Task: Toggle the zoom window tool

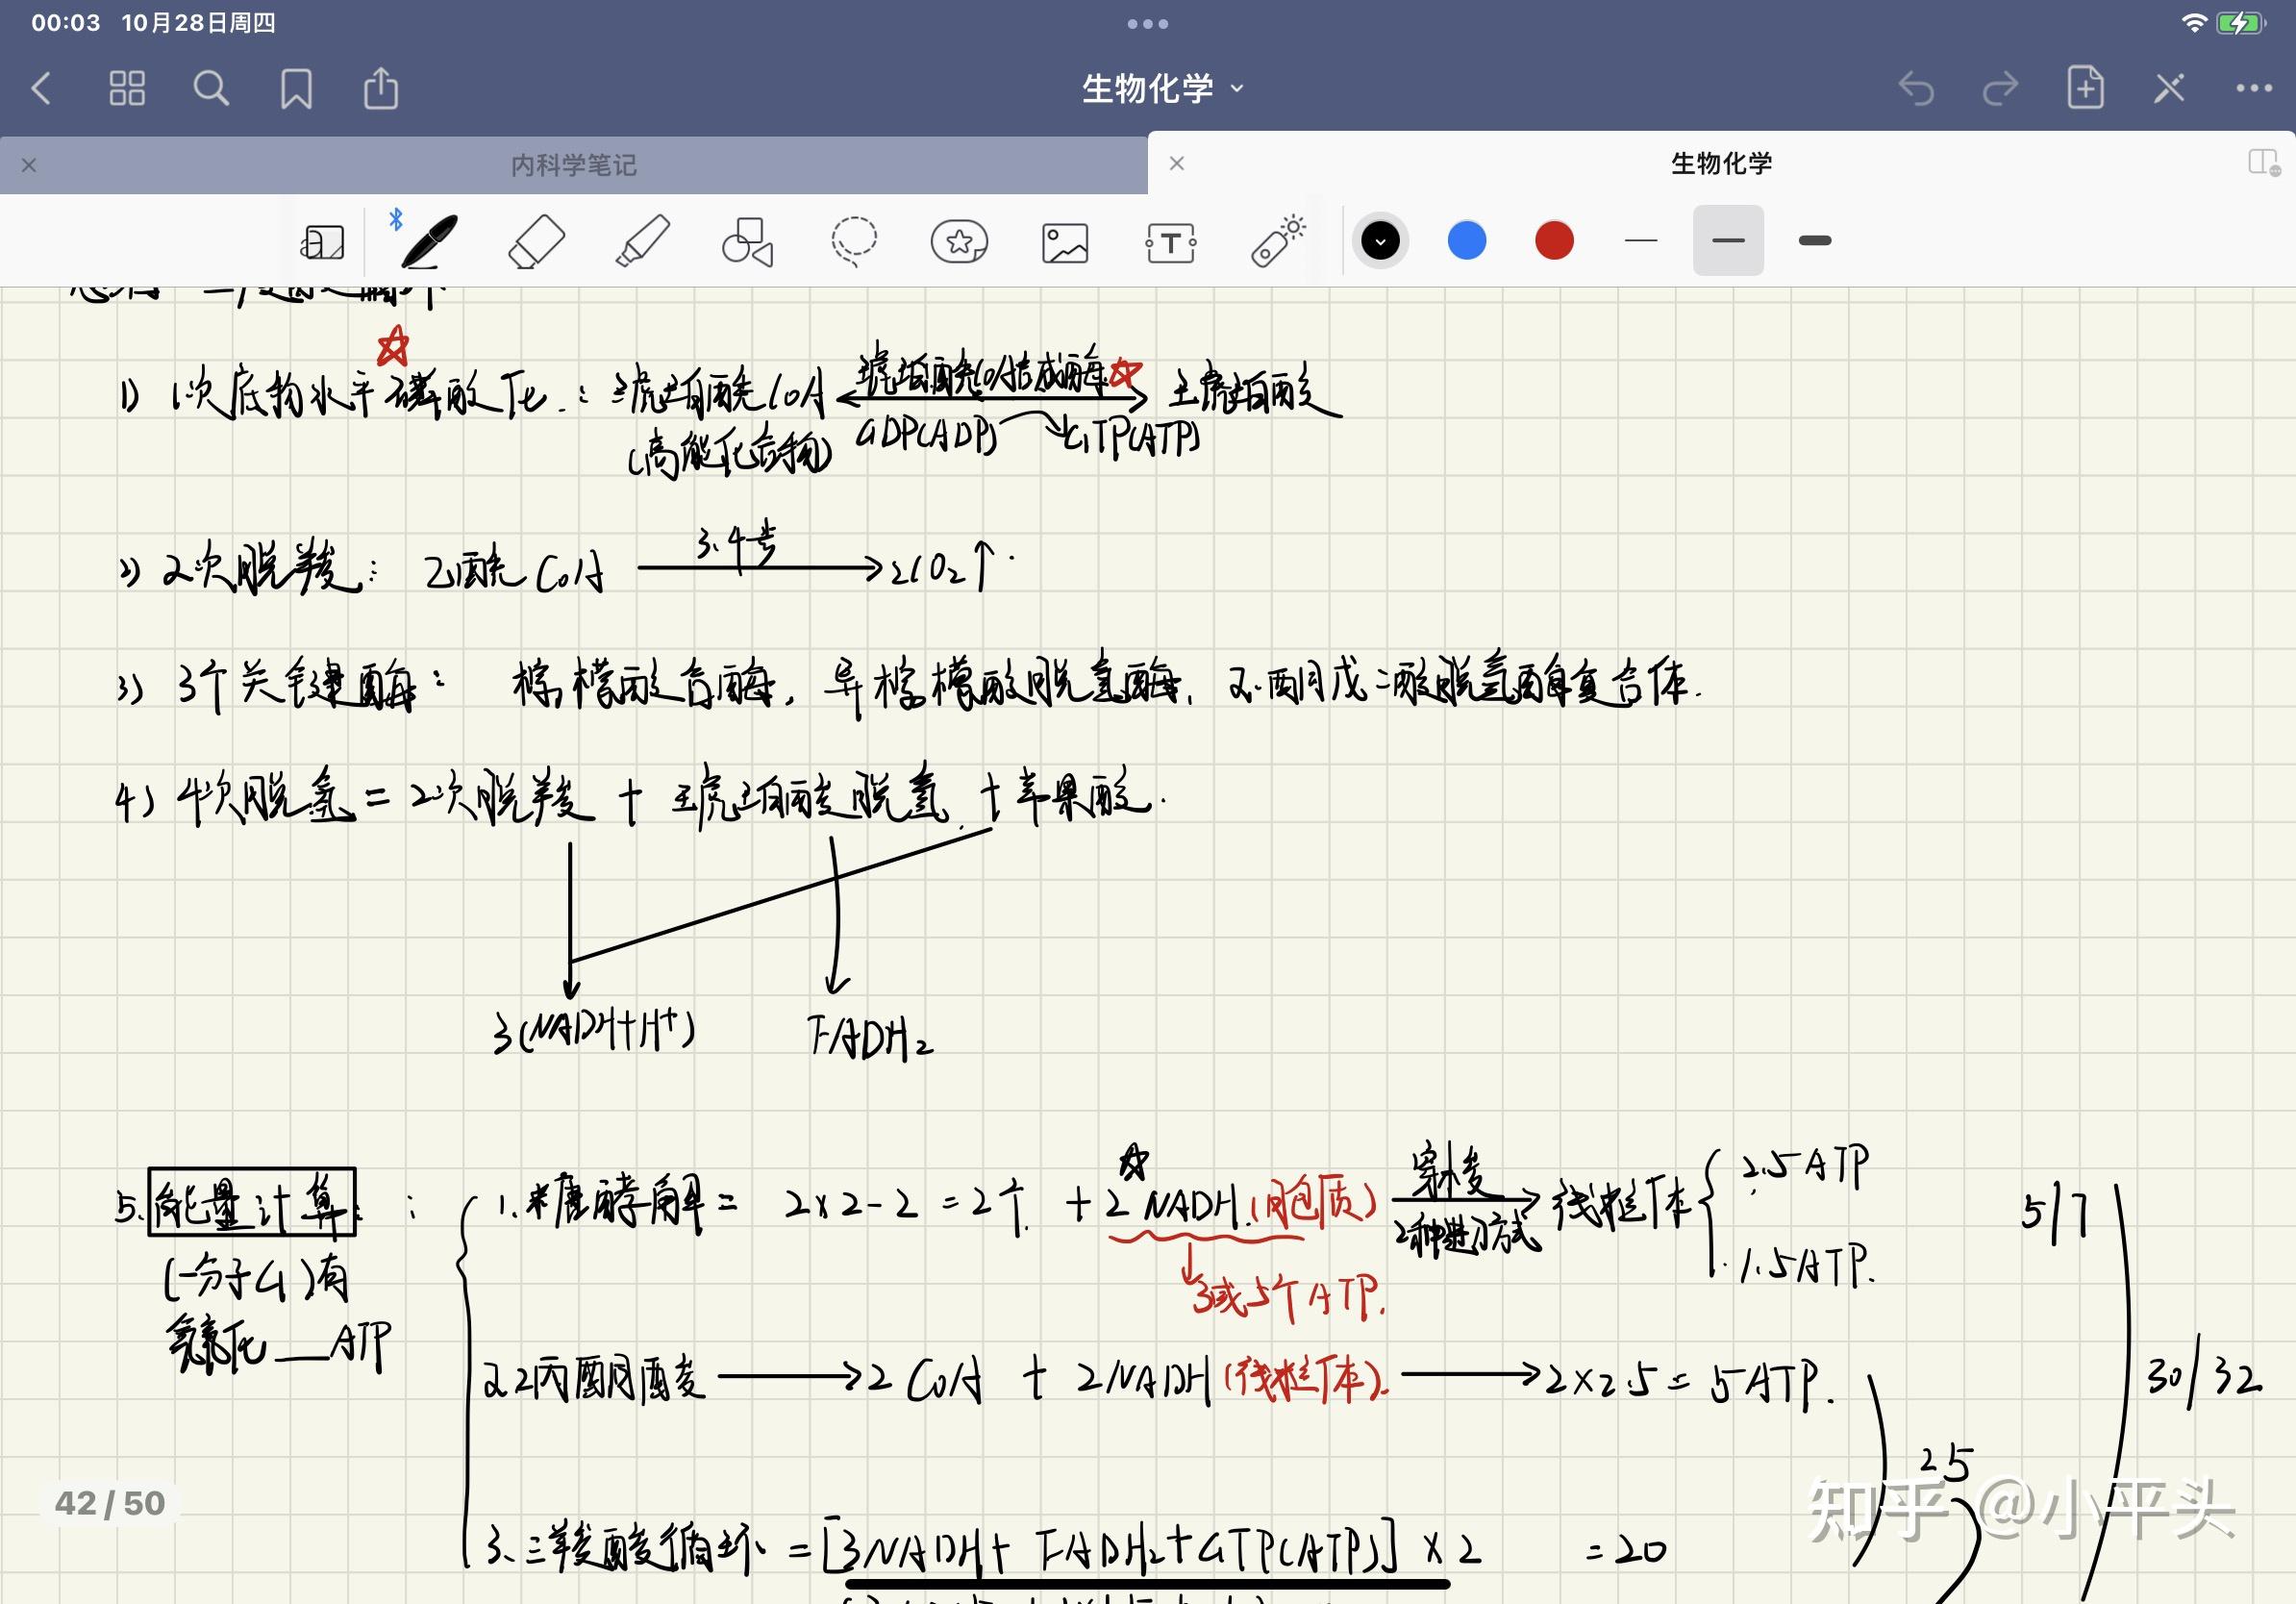Action: (x=322, y=242)
